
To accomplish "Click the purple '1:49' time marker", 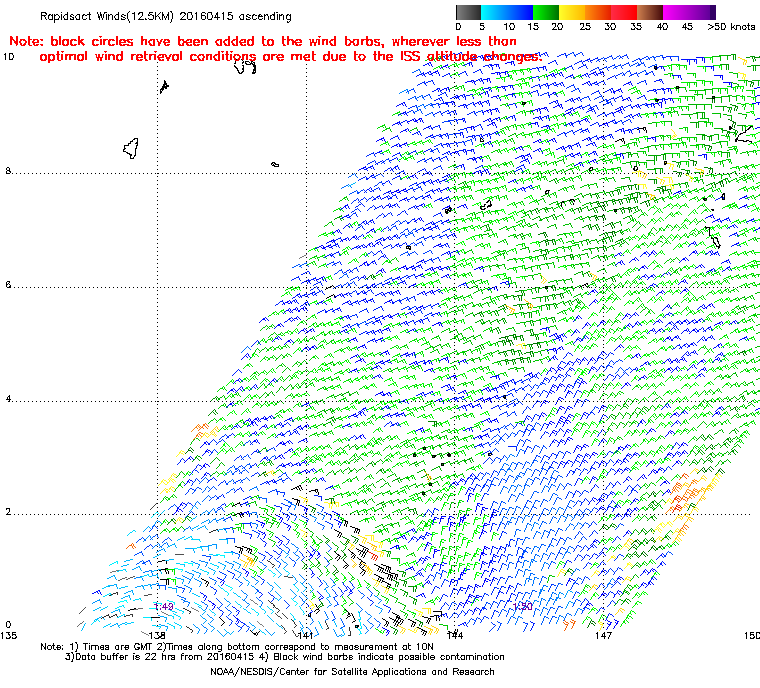I will (164, 607).
